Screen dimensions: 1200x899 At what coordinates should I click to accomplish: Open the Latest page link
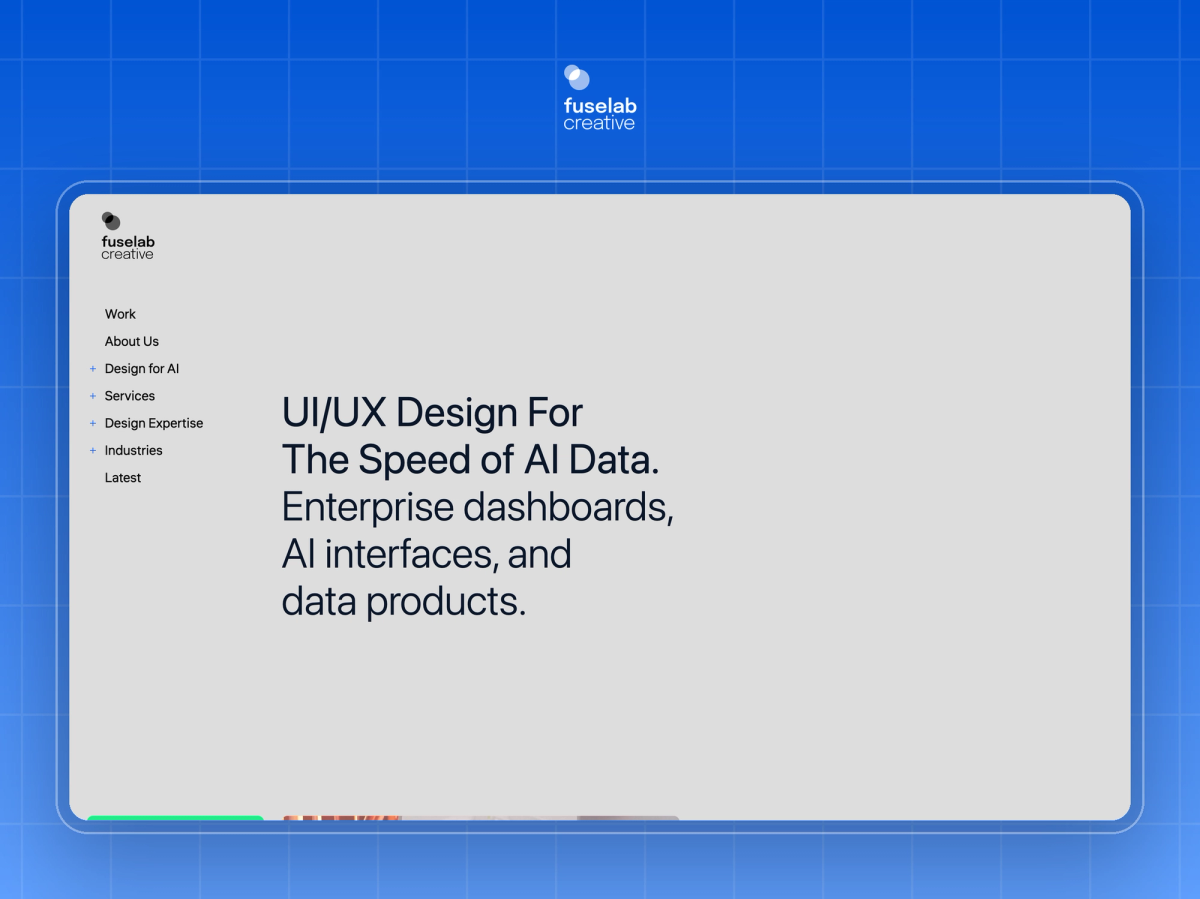coord(123,478)
